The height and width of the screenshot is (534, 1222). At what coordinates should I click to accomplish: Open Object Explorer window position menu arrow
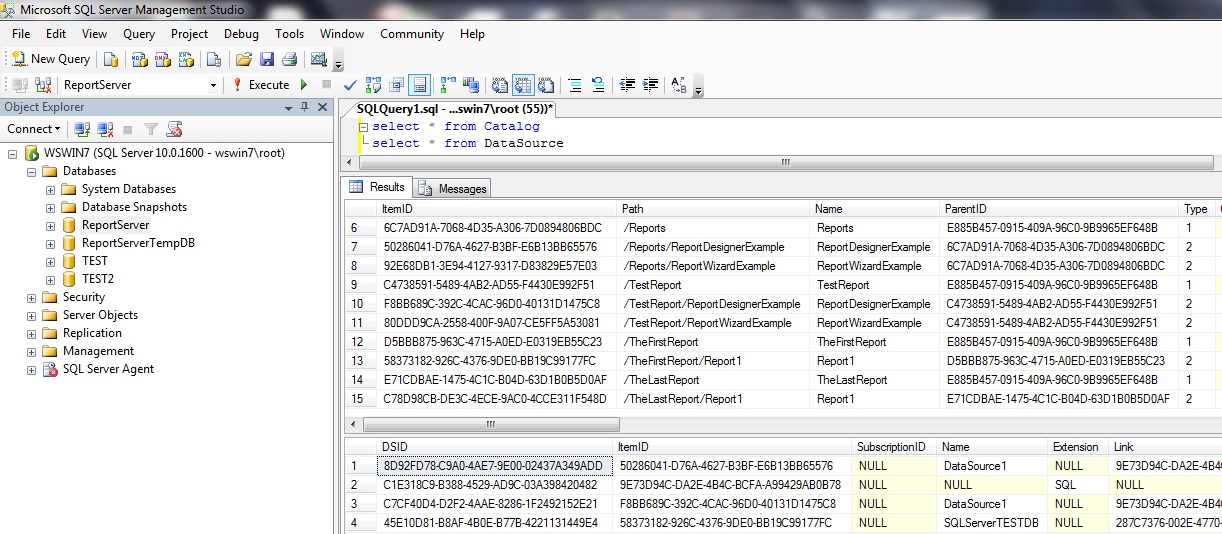tap(289, 107)
